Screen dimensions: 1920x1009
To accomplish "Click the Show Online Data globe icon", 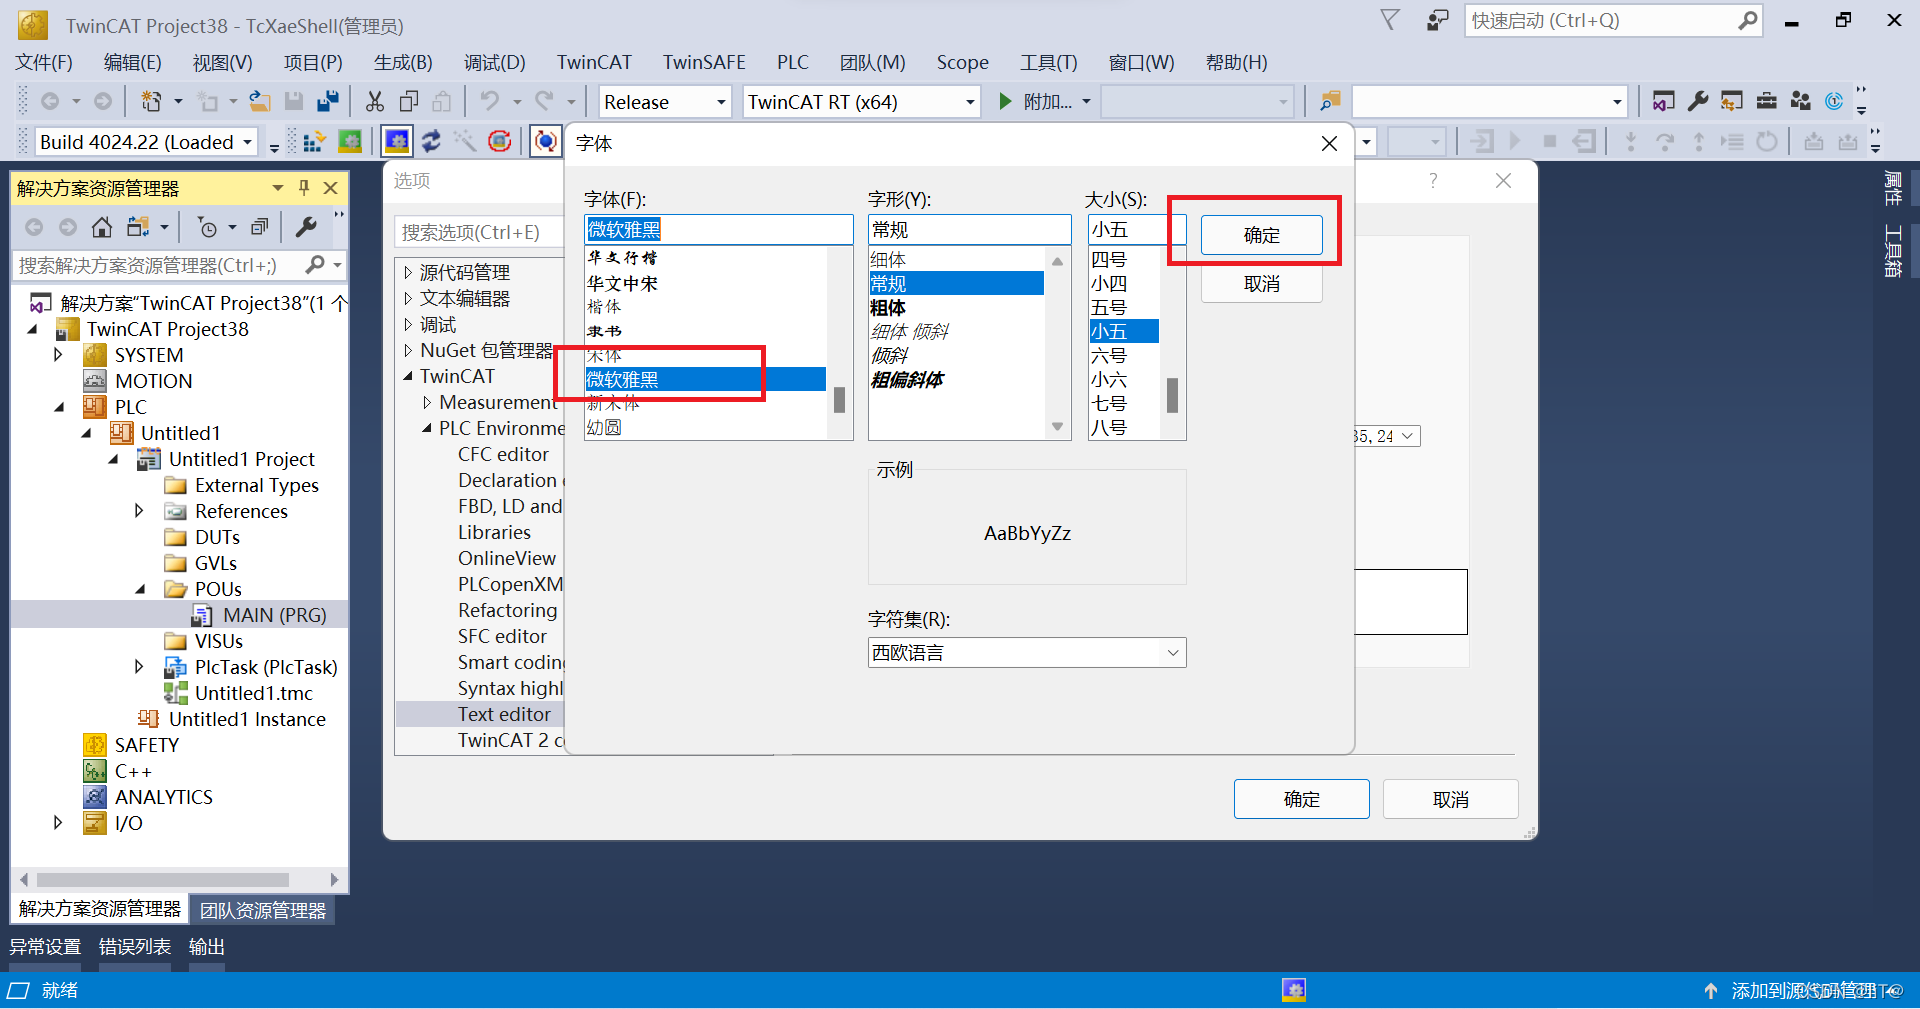I will (545, 141).
